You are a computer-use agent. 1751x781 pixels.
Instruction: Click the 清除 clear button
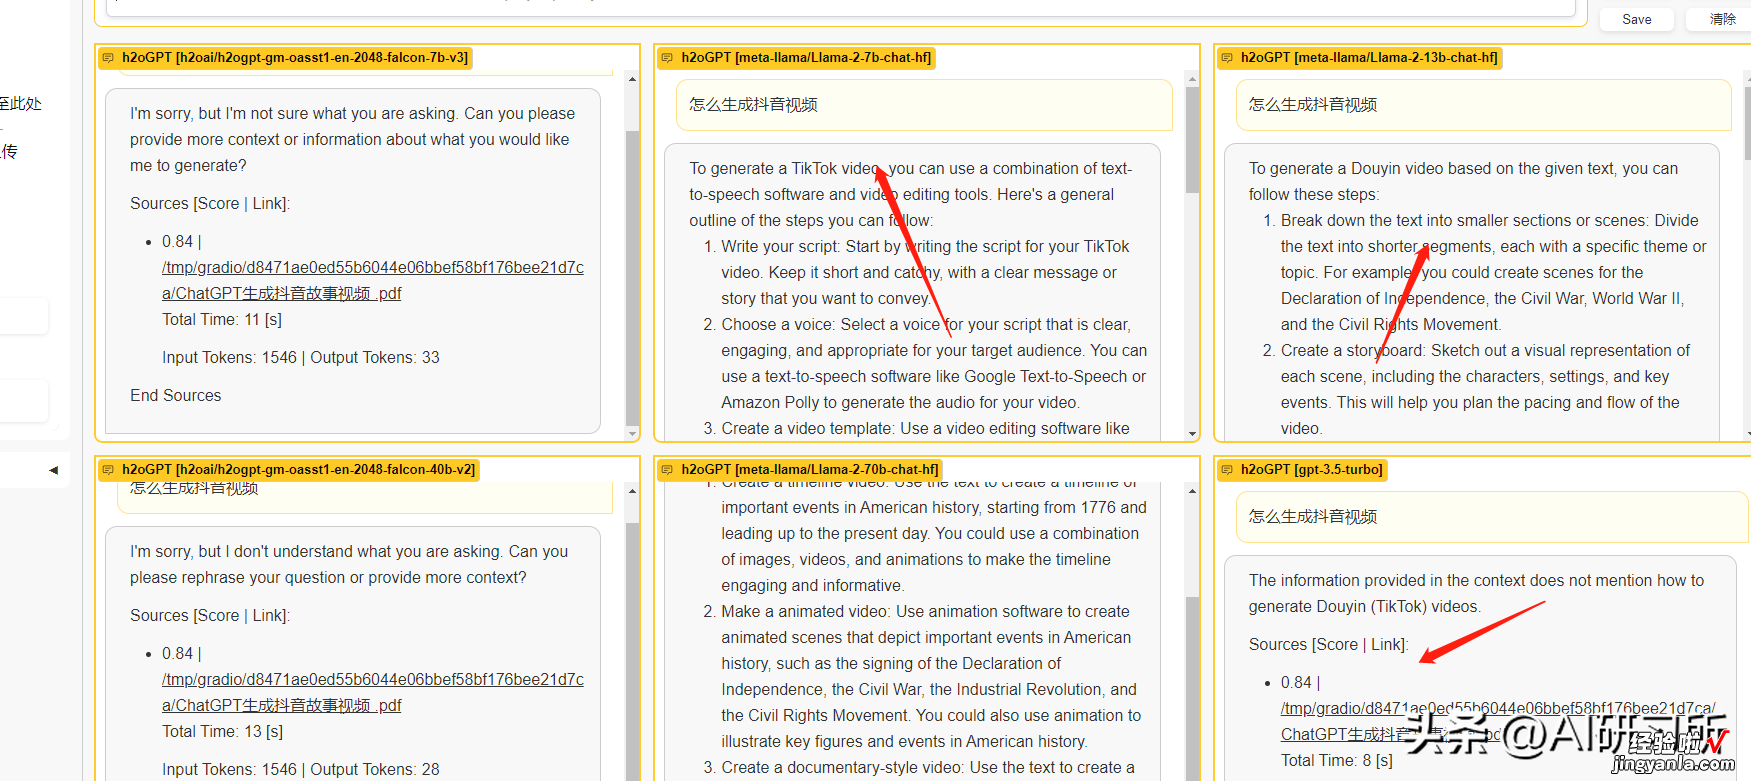(x=1722, y=19)
